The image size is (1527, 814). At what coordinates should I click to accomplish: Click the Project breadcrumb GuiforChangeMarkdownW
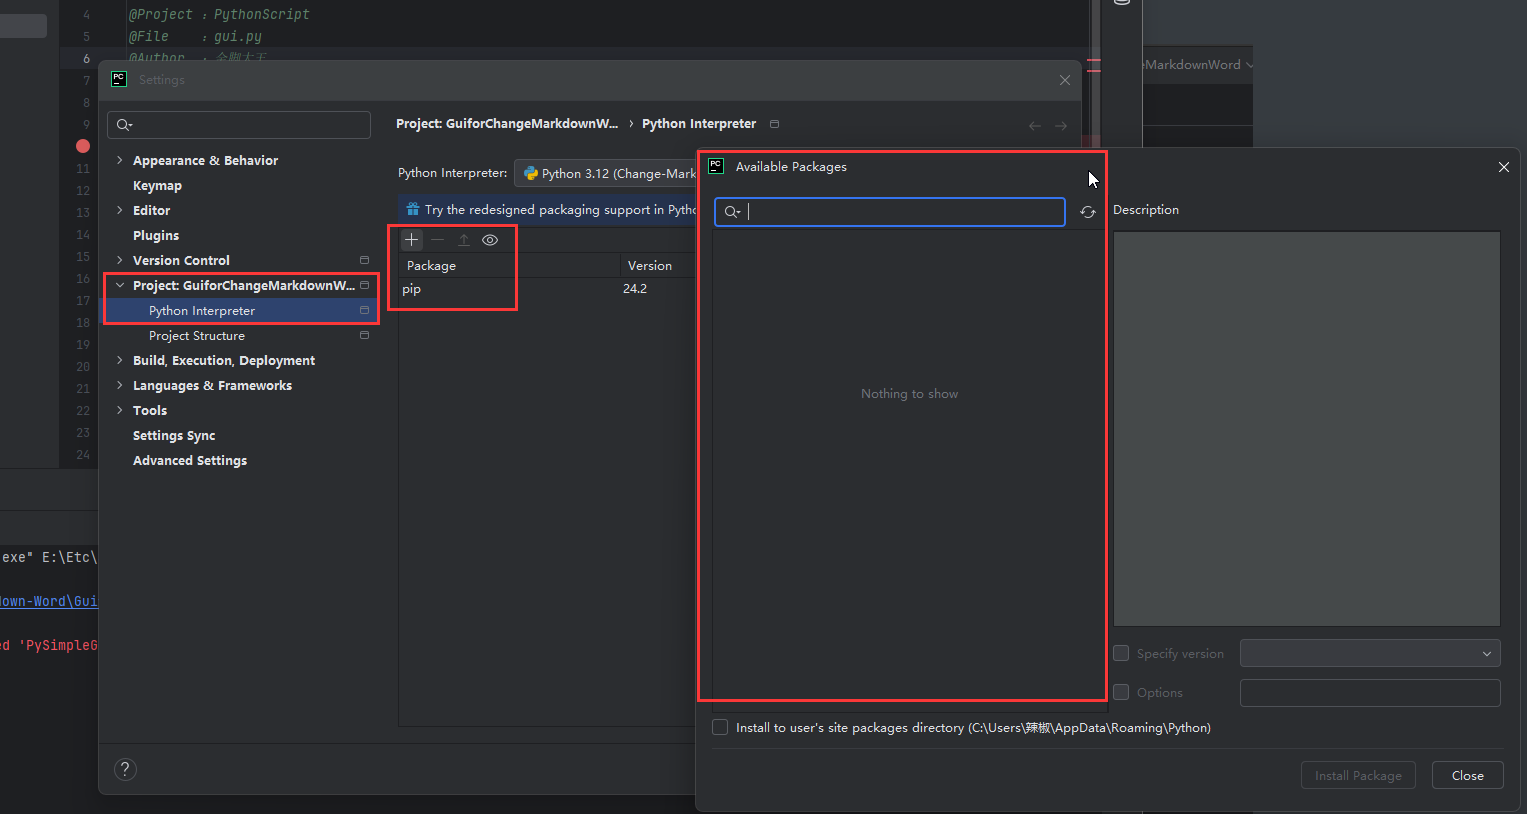(x=507, y=124)
